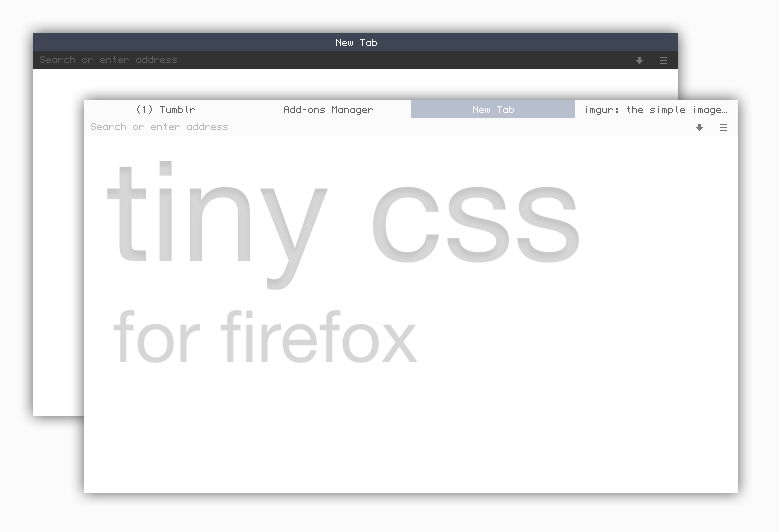Screen dimensions: 779x532
Task: Switch to the imgur: the simple image tab
Action: pyautogui.click(x=656, y=109)
